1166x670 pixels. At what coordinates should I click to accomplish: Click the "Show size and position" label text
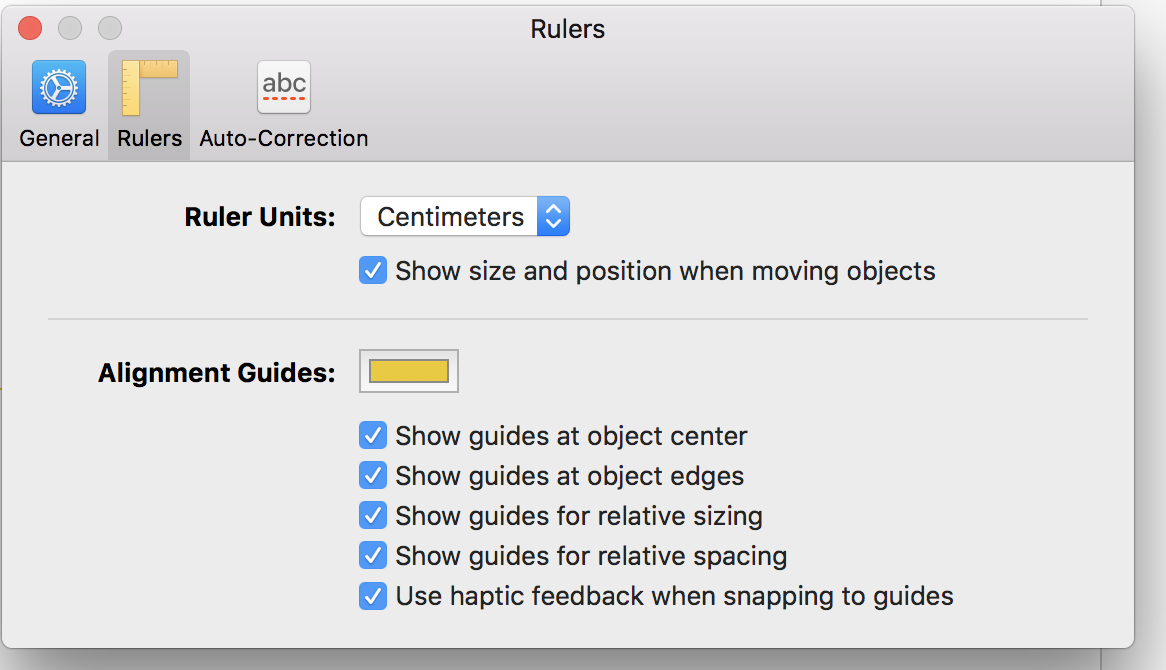click(665, 271)
